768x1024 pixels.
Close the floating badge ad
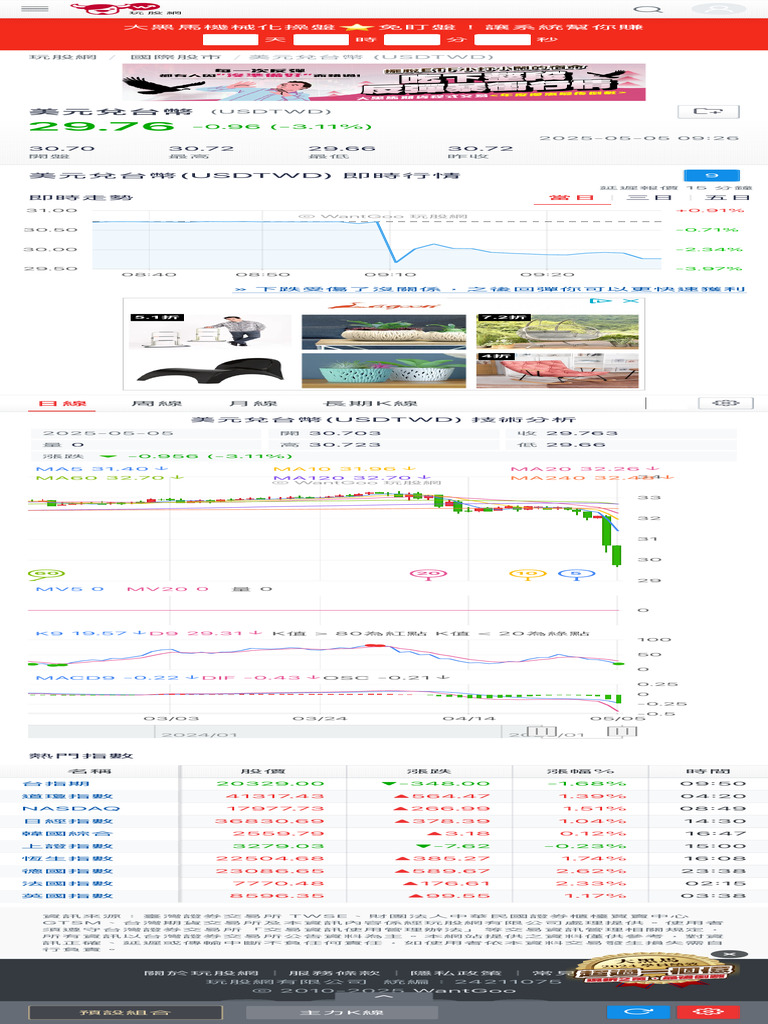[729, 953]
